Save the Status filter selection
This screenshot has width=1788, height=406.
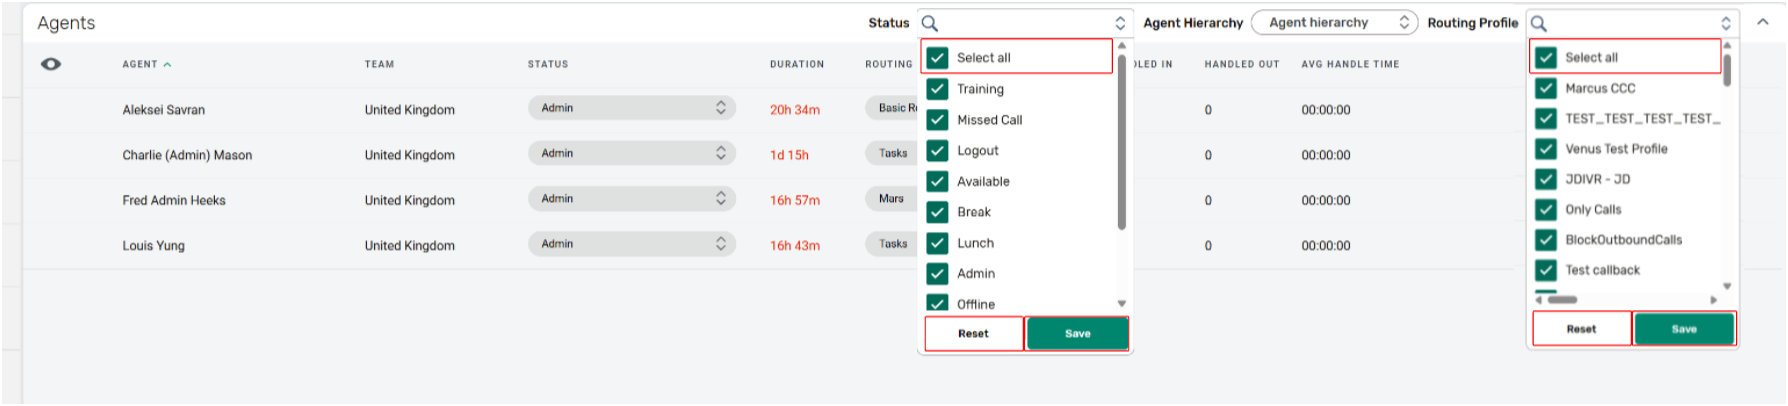(x=1077, y=334)
